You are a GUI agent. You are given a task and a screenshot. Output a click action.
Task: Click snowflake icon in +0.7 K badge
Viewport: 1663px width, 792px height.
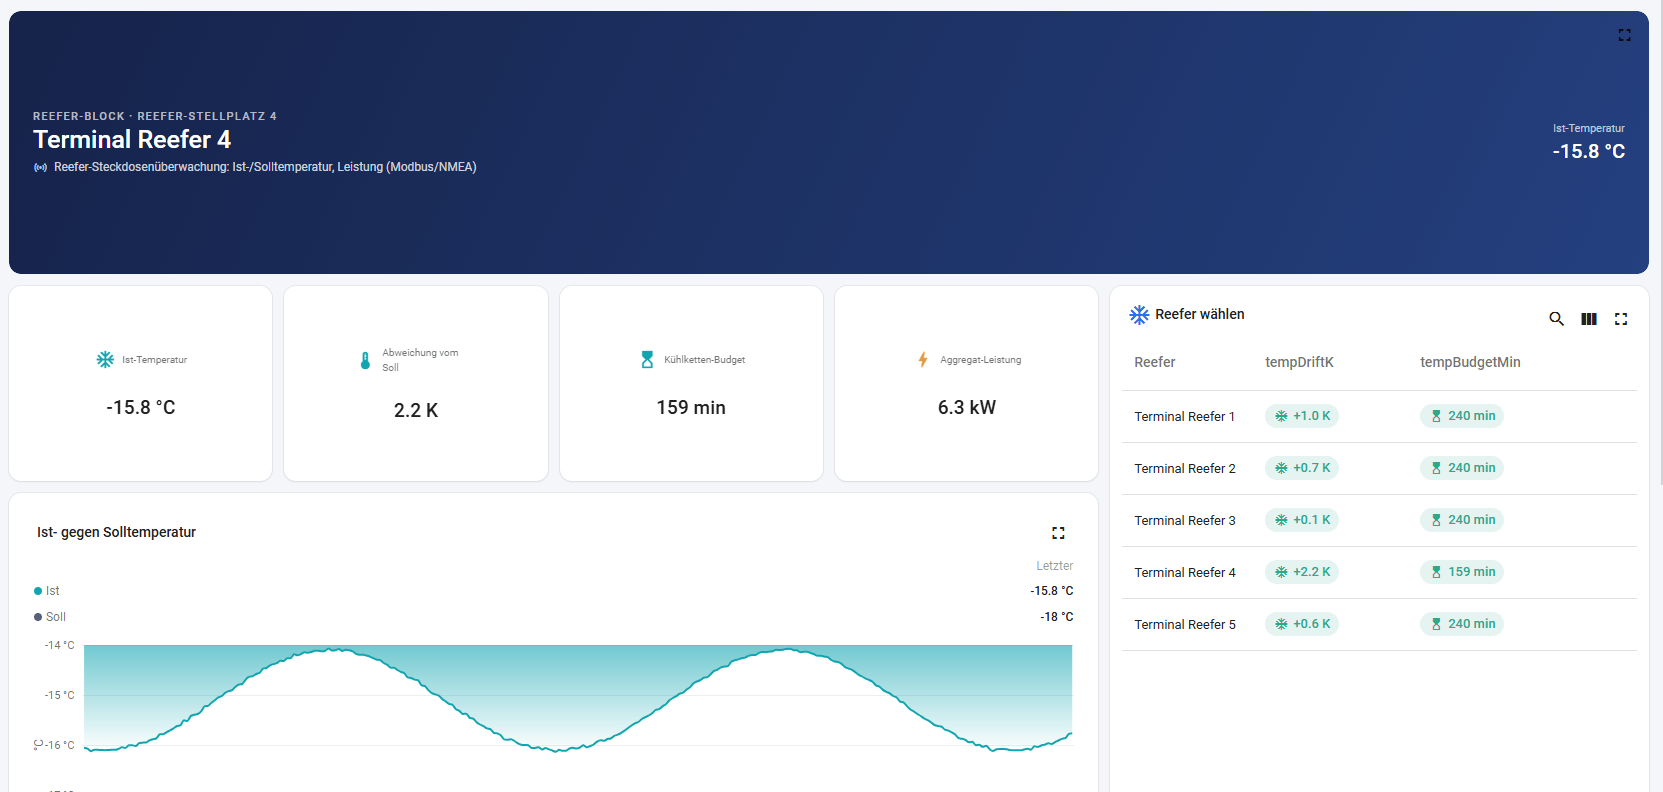pyautogui.click(x=1281, y=468)
